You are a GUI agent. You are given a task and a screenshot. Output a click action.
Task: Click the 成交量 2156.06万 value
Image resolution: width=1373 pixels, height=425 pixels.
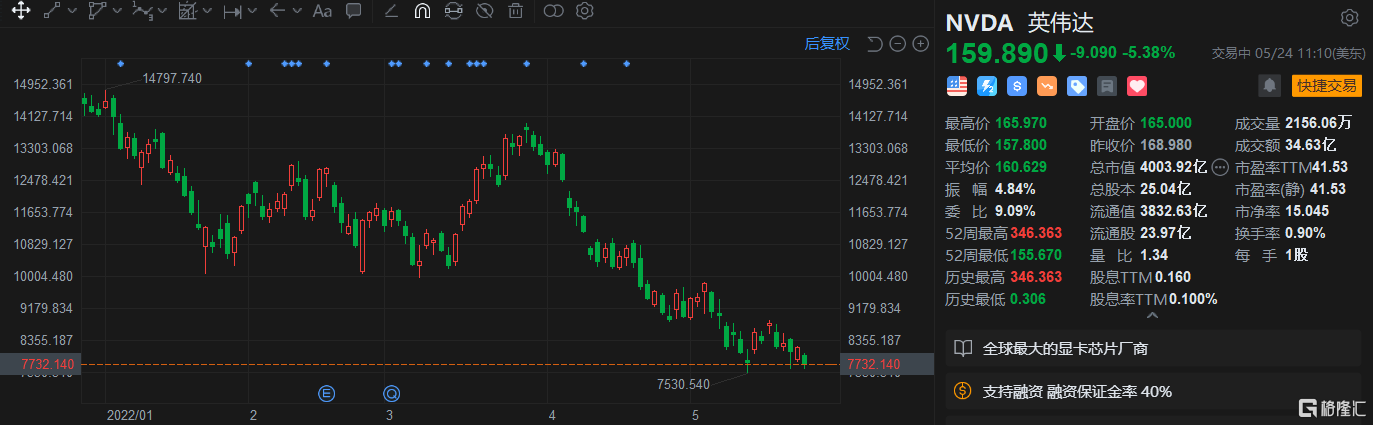tap(1316, 123)
